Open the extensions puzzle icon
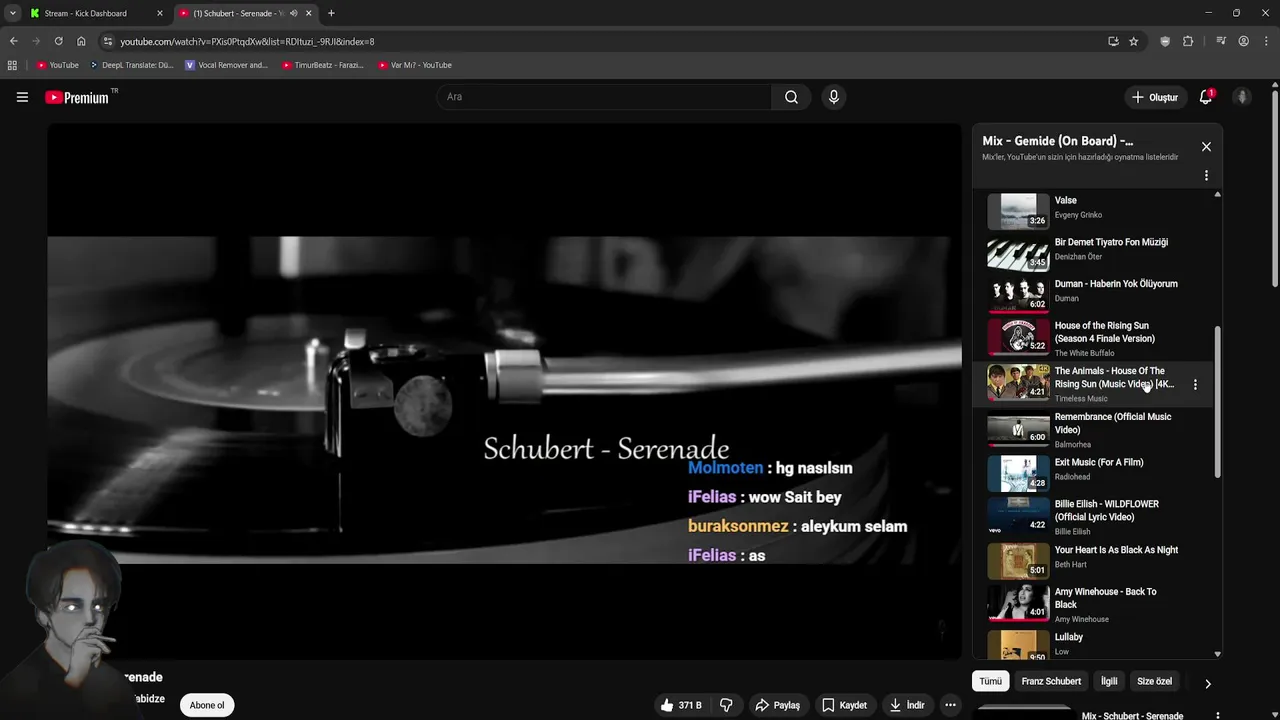 click(x=1188, y=41)
